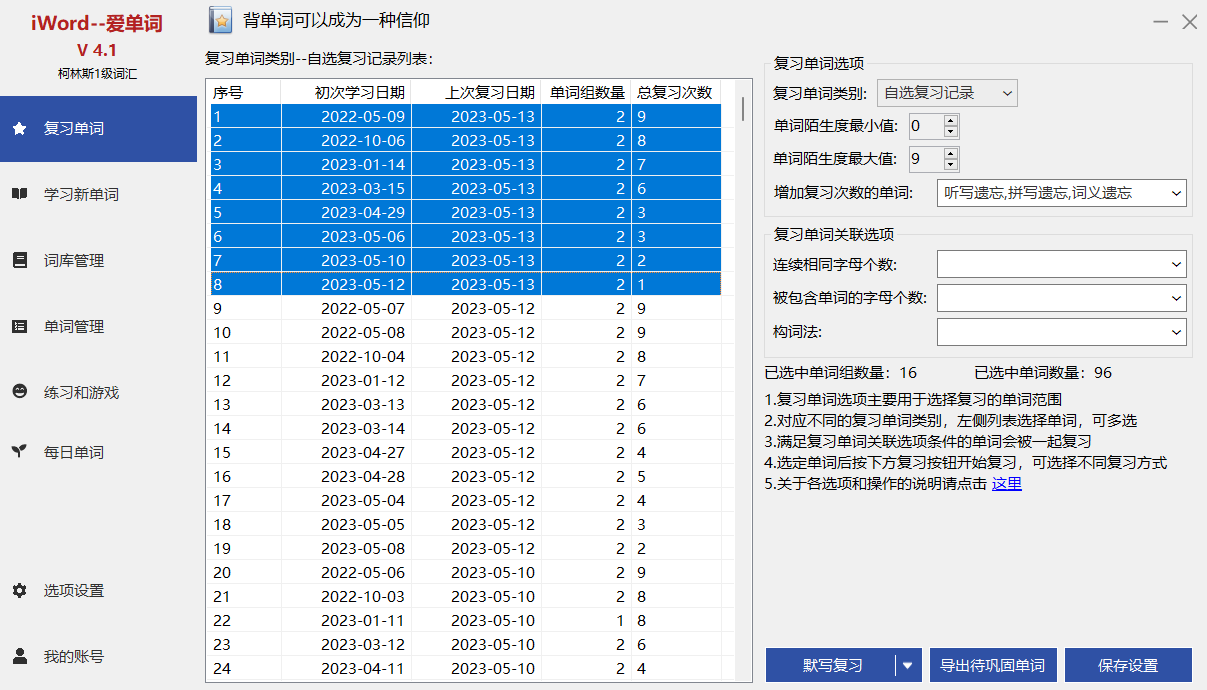Sort by 总复习次数 column header

point(674,92)
